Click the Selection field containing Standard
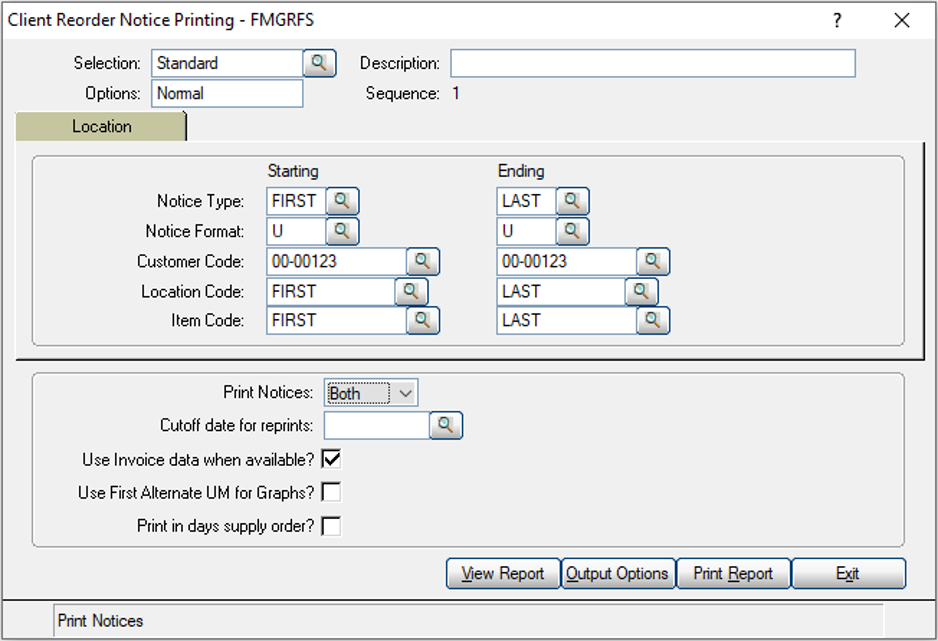 (x=227, y=63)
